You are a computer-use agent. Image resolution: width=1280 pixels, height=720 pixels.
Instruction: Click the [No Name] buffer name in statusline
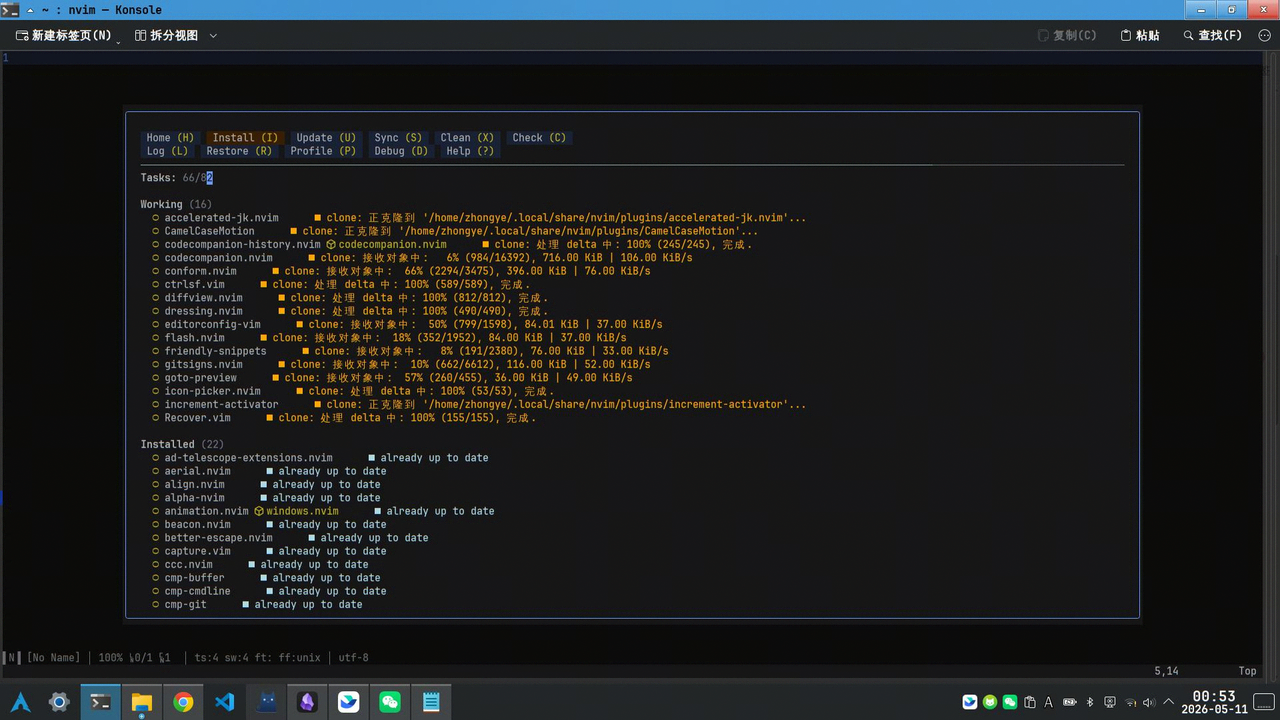[53, 658]
